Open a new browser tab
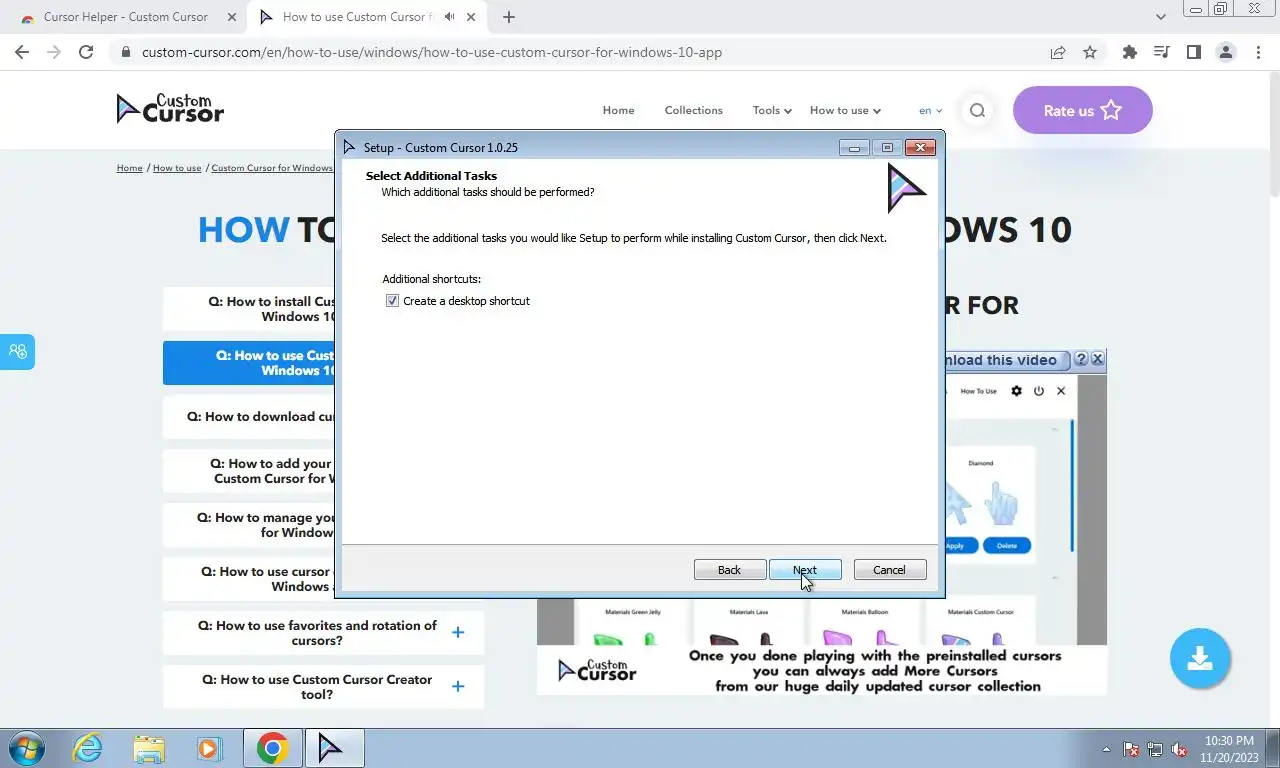This screenshot has height=768, width=1280. point(509,17)
